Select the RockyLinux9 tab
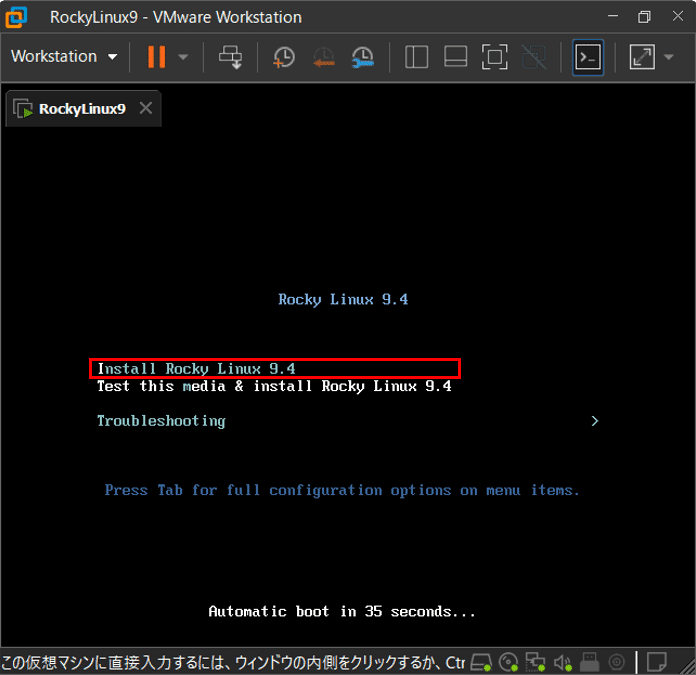The height and width of the screenshot is (675, 696). pyautogui.click(x=83, y=109)
